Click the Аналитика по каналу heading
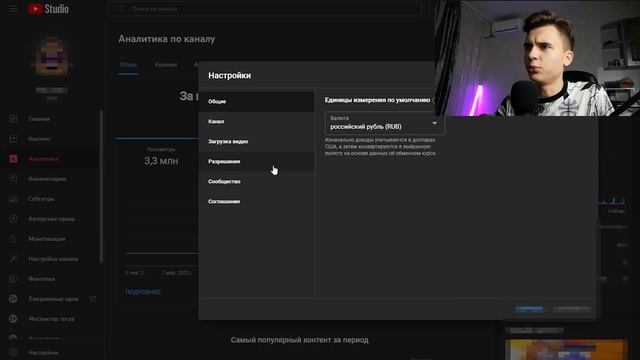640x360 pixels. pos(167,39)
